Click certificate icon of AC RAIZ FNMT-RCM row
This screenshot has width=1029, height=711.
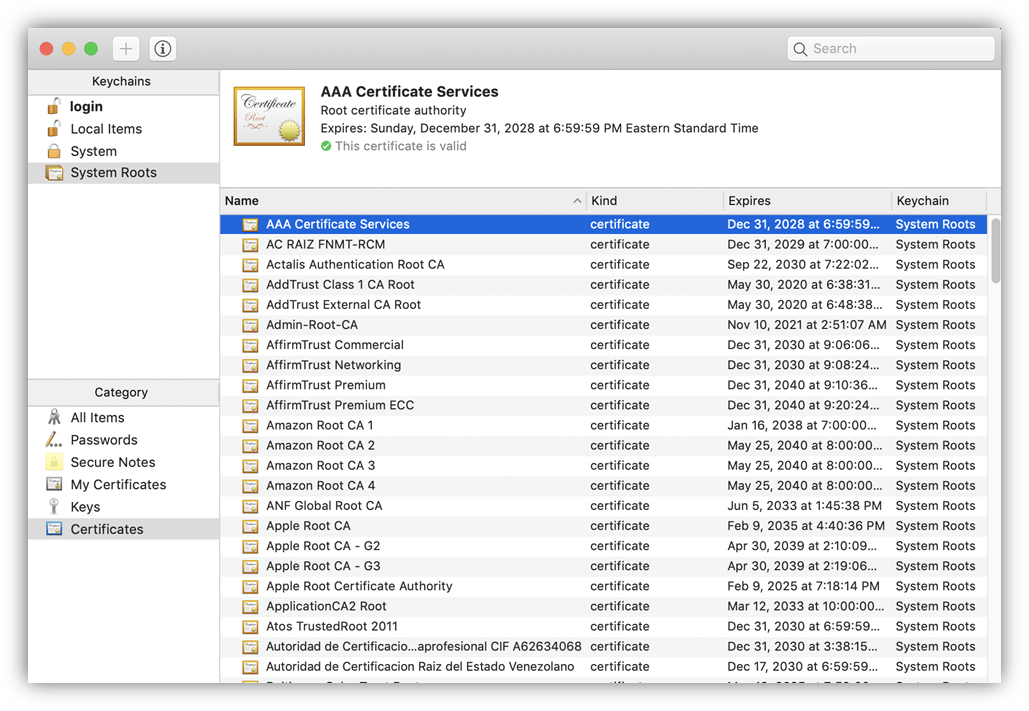[250, 245]
